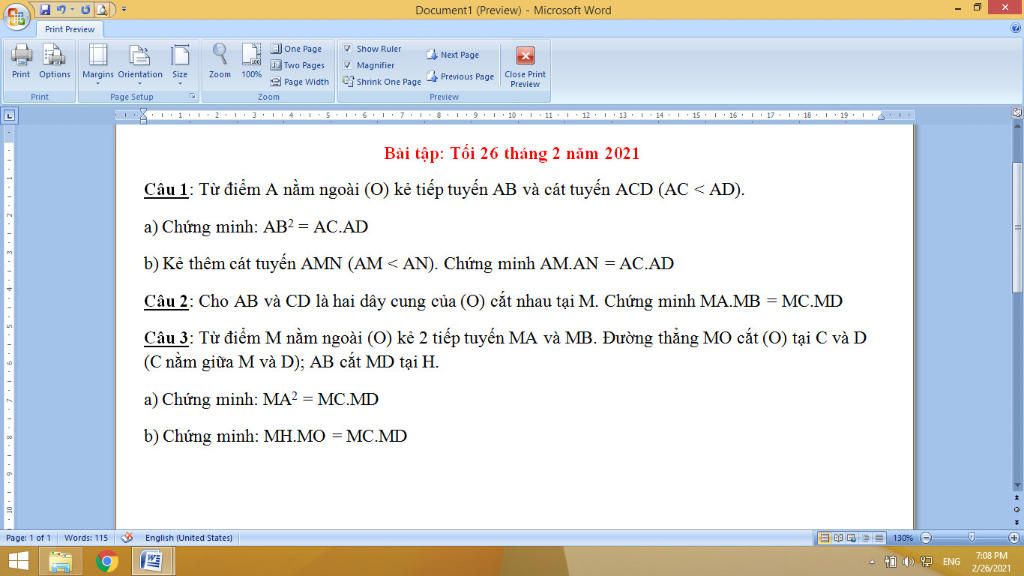Adjust the zoom slider handle

pos(971,537)
